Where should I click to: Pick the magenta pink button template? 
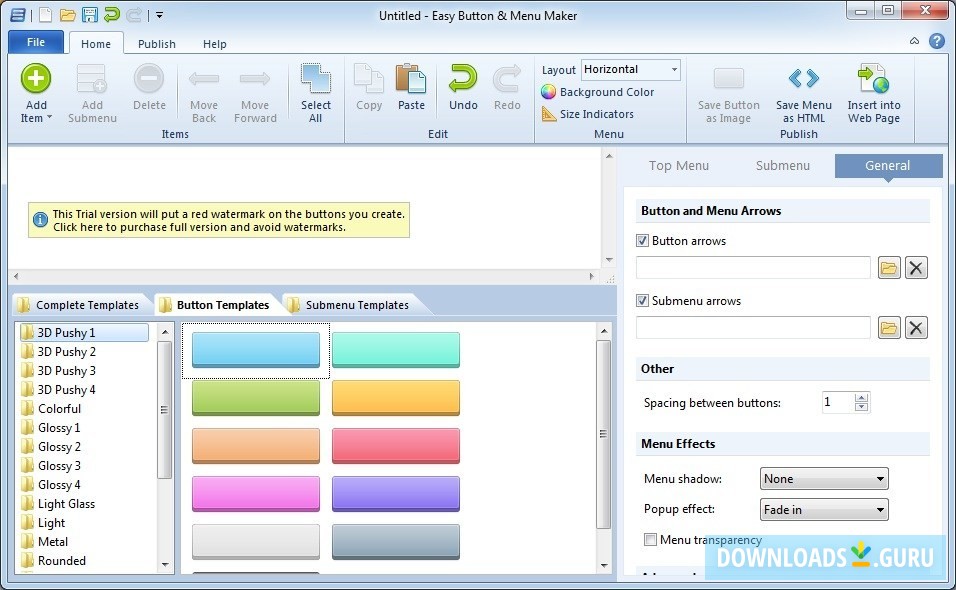(x=255, y=494)
